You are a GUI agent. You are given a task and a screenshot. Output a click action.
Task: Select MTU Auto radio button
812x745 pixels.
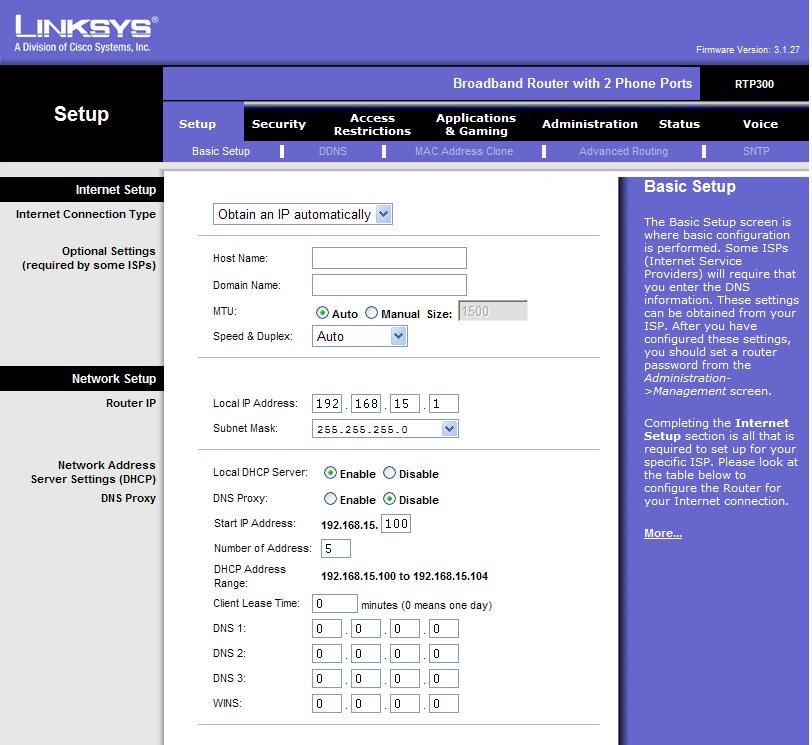pyautogui.click(x=322, y=313)
